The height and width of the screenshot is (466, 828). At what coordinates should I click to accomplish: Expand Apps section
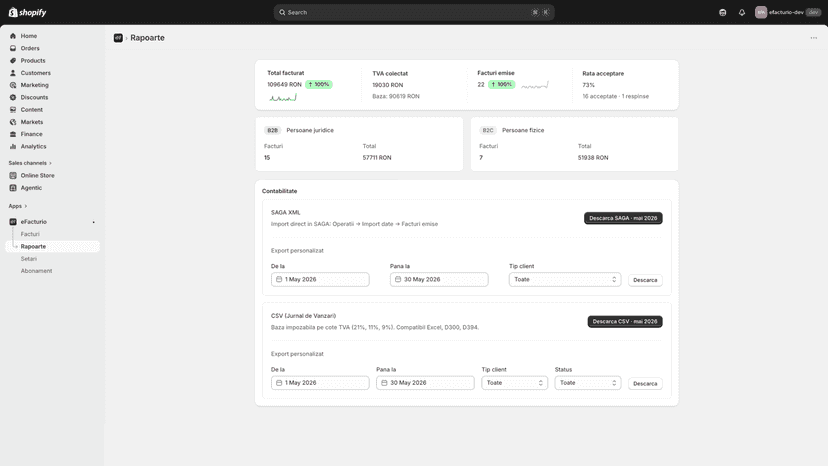tap(17, 206)
